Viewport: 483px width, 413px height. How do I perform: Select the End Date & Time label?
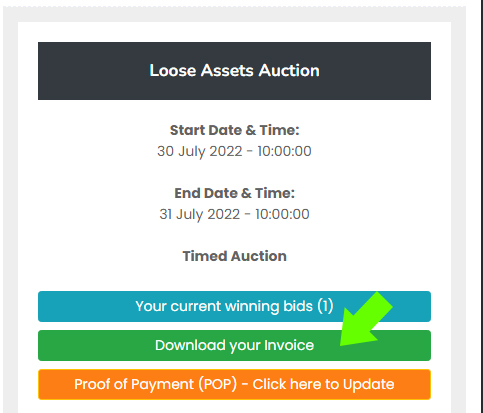click(x=235, y=193)
